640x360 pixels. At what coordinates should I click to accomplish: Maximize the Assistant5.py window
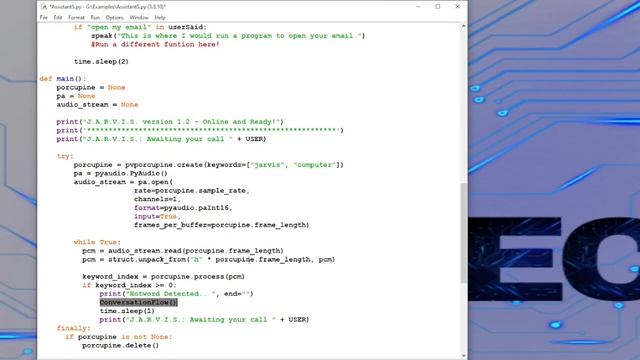click(438, 7)
